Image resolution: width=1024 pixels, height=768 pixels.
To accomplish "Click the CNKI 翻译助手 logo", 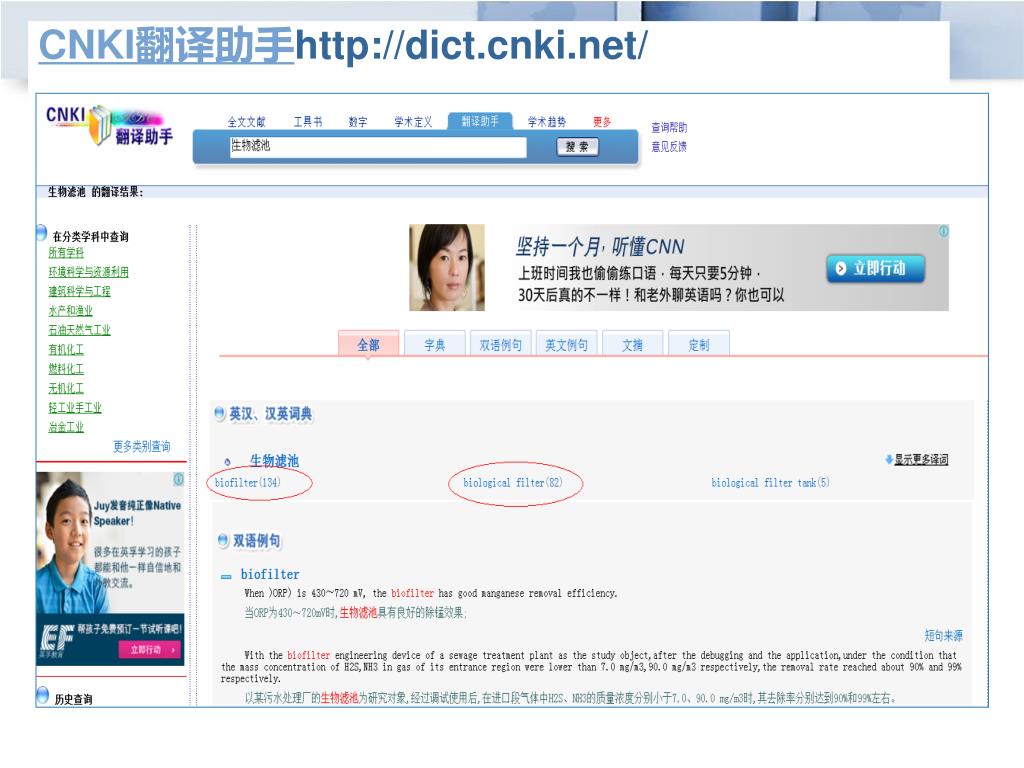I will tap(110, 125).
